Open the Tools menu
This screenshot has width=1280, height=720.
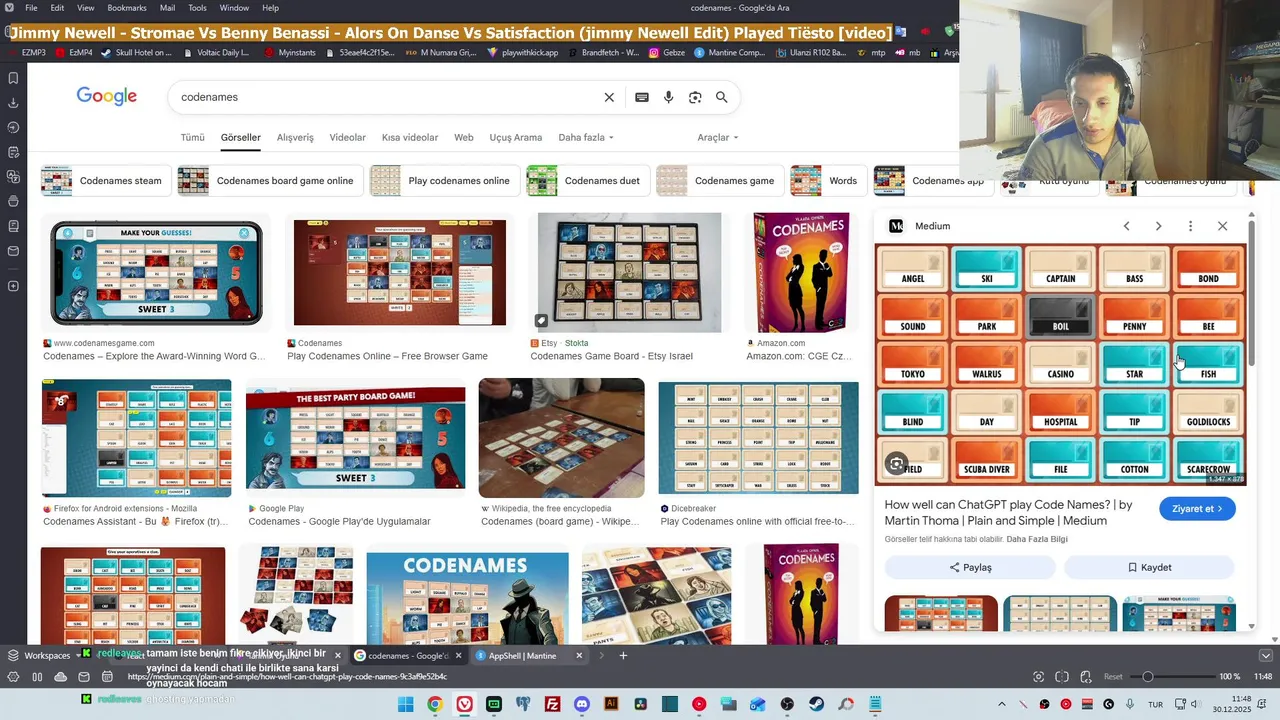pos(197,8)
